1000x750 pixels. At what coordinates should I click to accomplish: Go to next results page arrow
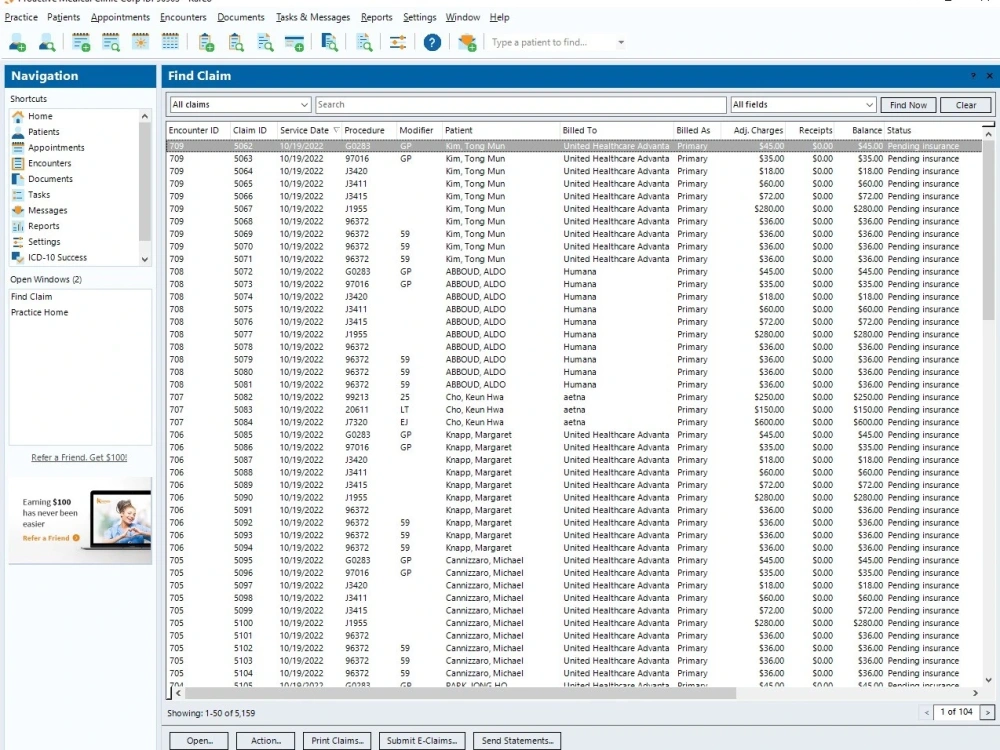coord(987,712)
